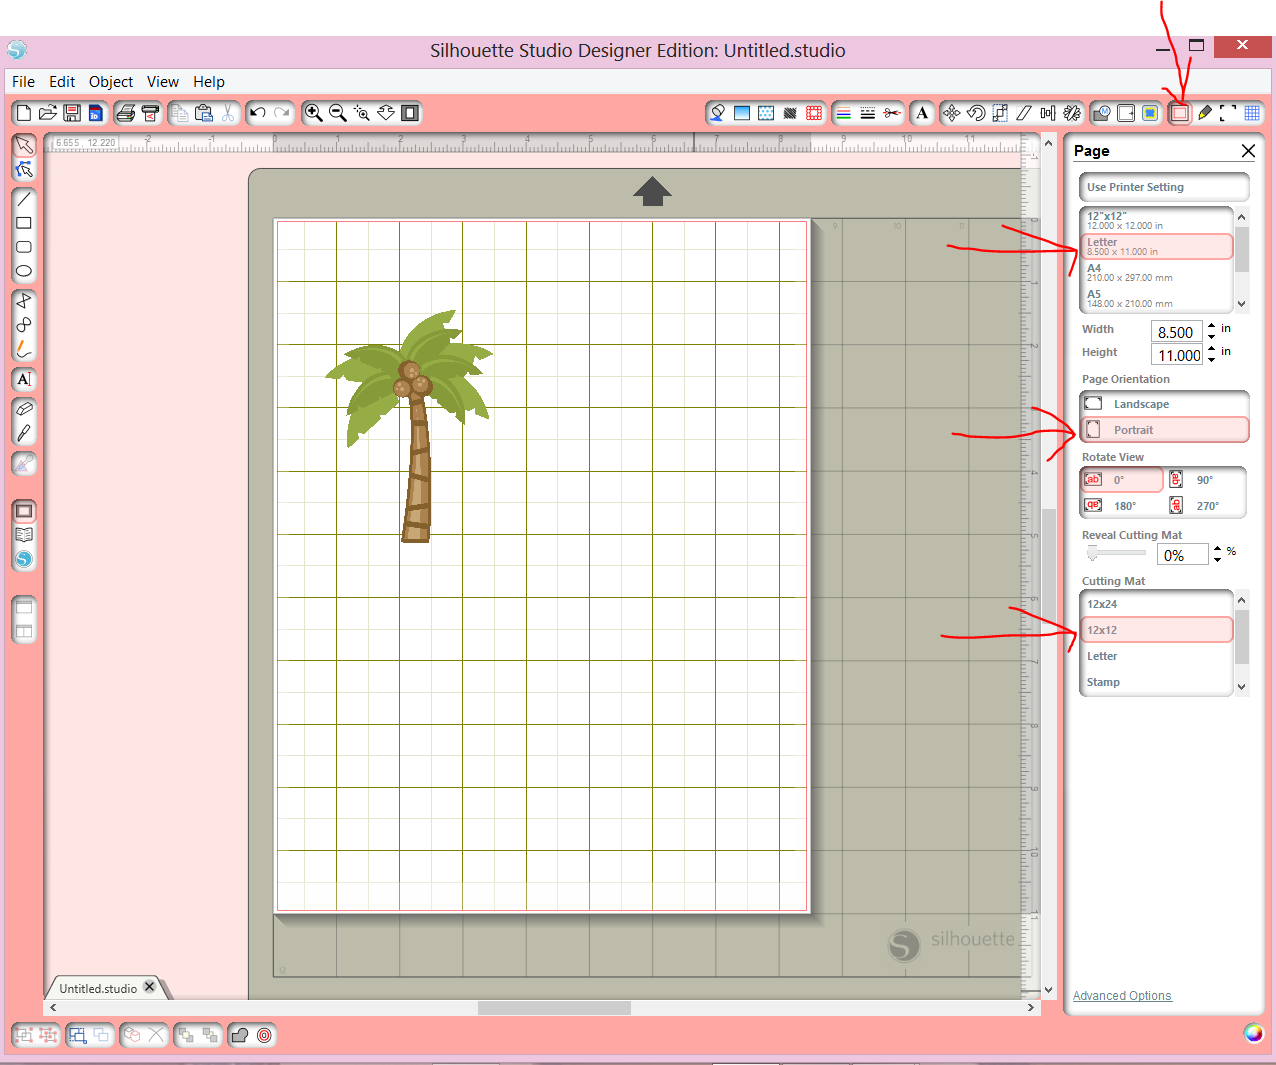Image resolution: width=1276 pixels, height=1065 pixels.
Task: Open the View menu
Action: tap(163, 82)
